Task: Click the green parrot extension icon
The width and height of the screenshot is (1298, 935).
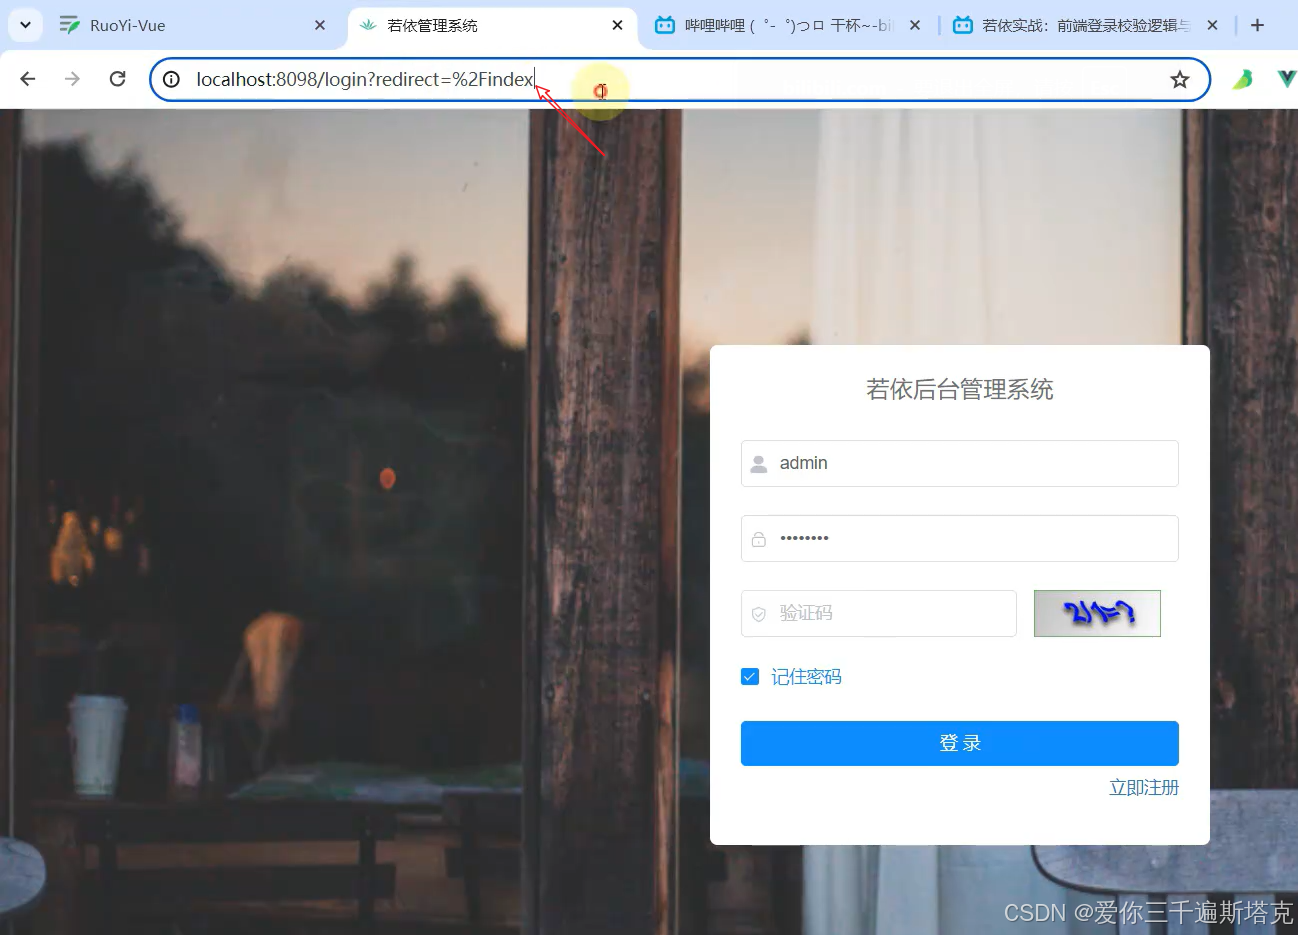Action: (1241, 78)
